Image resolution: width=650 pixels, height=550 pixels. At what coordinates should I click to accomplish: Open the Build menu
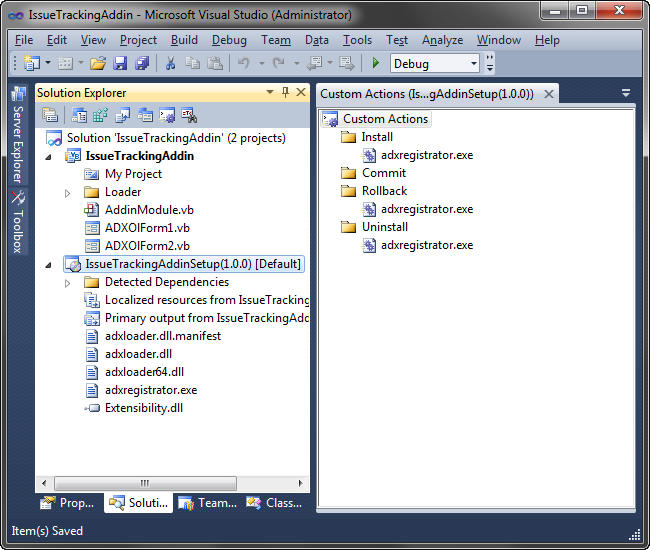tap(184, 40)
